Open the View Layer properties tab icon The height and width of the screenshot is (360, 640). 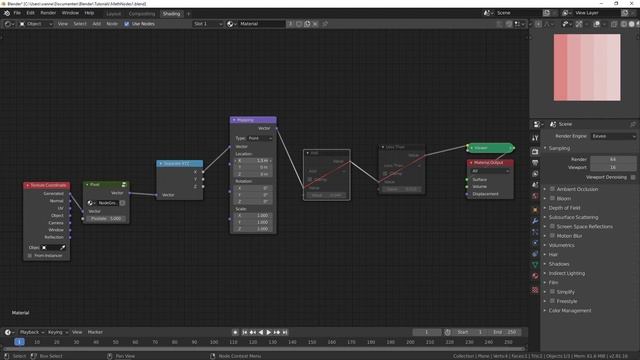pos(535,174)
